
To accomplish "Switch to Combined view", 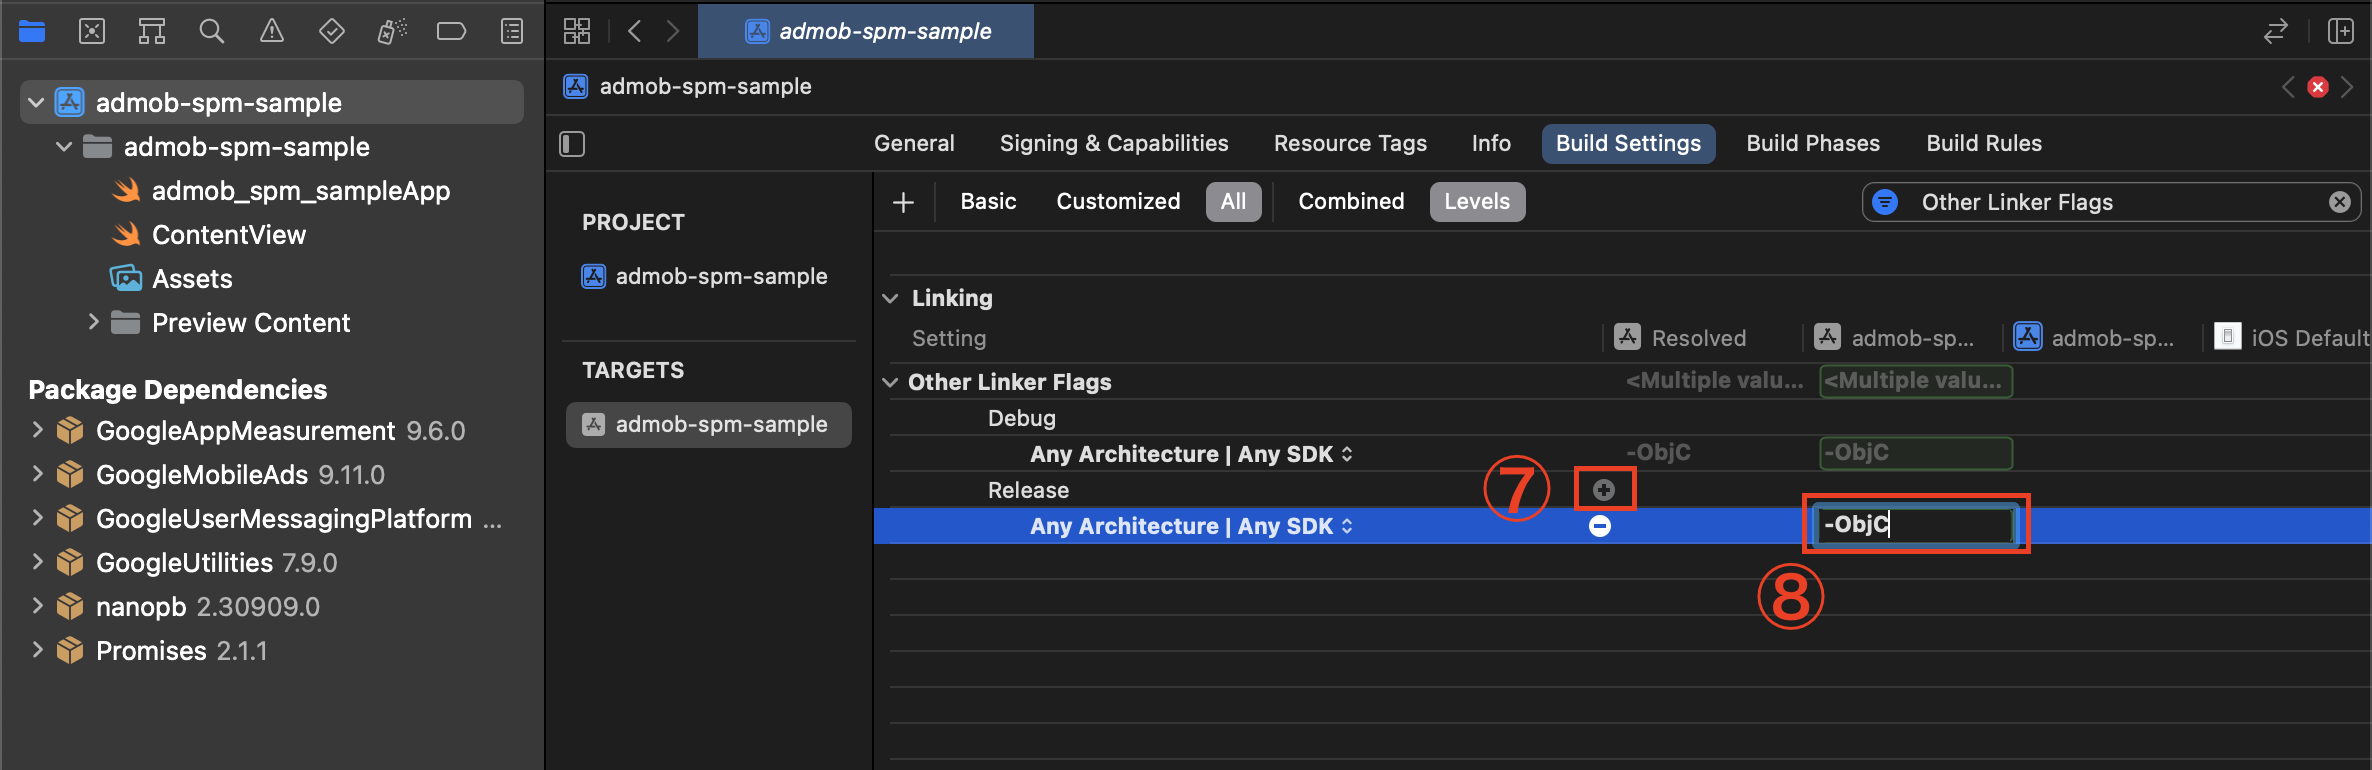I will (x=1351, y=202).
